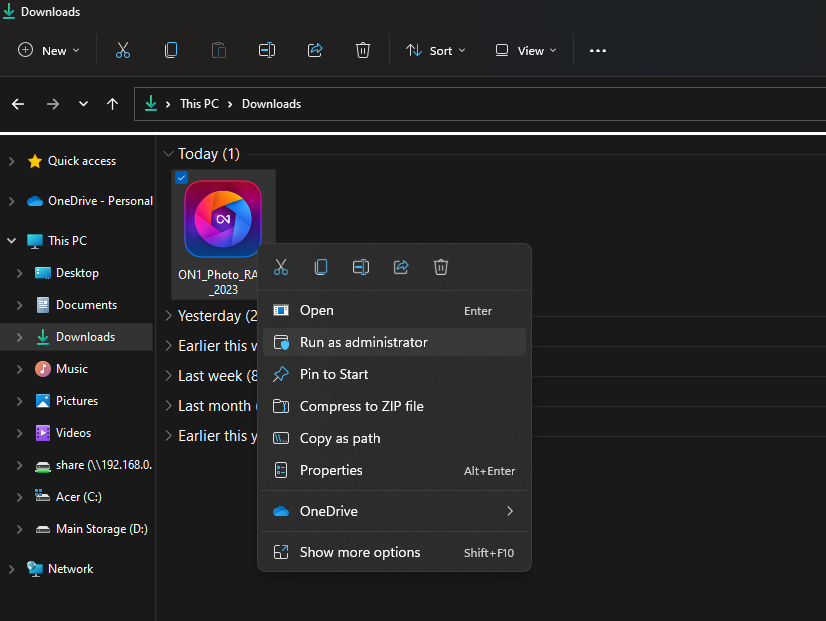Go back with the left arrow
The width and height of the screenshot is (826, 621).
coord(18,104)
